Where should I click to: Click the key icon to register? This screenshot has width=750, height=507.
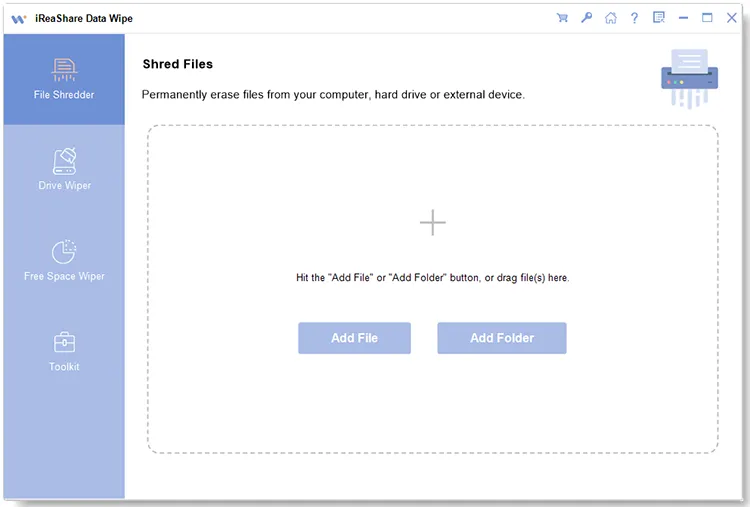[x=587, y=18]
